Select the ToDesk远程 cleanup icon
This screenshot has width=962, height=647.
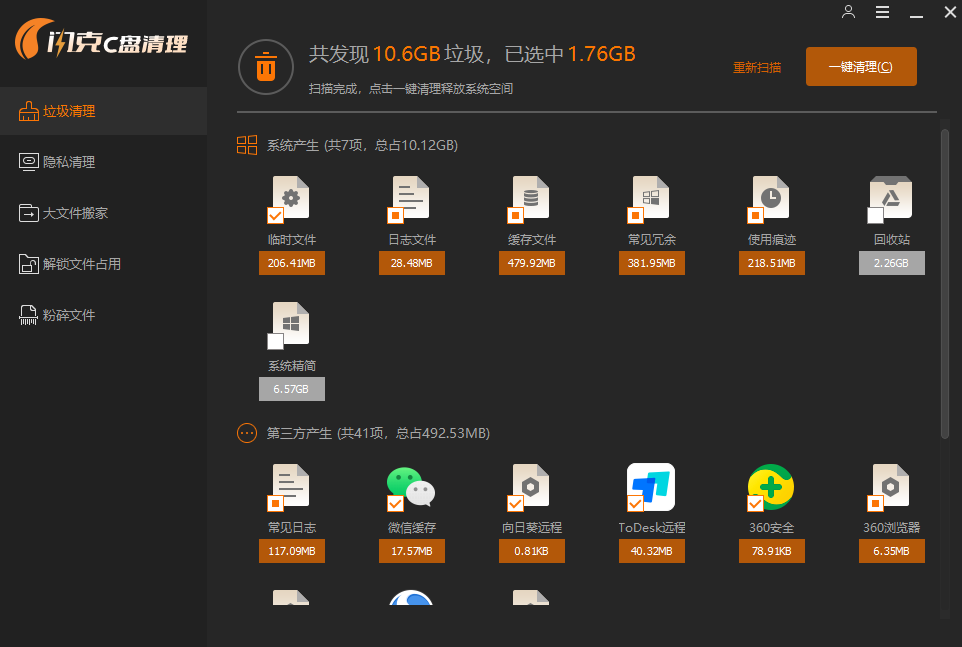(651, 487)
